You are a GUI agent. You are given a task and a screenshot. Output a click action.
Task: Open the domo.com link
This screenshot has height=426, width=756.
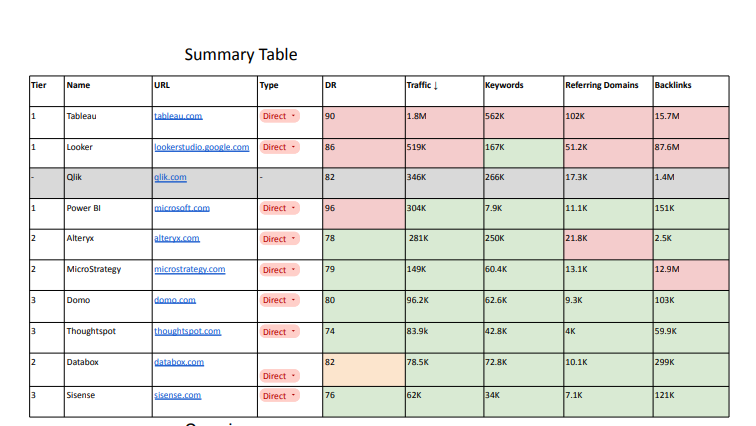pyautogui.click(x=175, y=300)
